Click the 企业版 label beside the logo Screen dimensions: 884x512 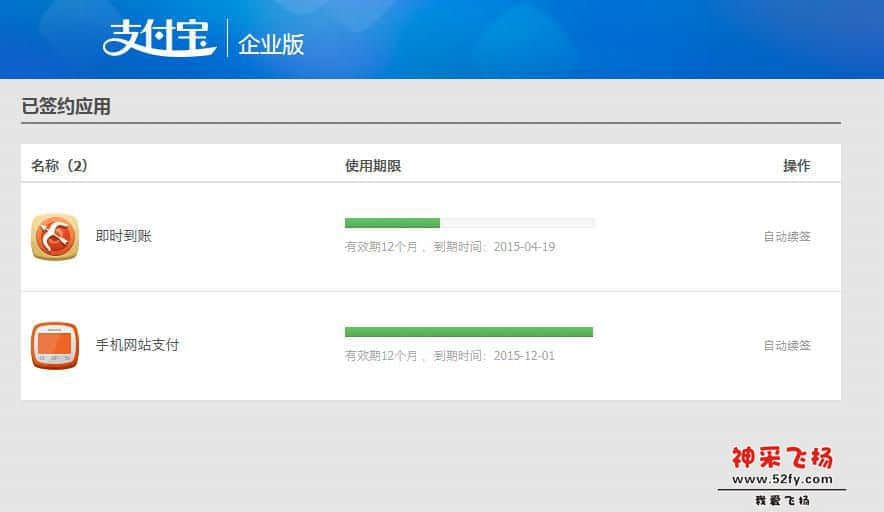[x=271, y=44]
